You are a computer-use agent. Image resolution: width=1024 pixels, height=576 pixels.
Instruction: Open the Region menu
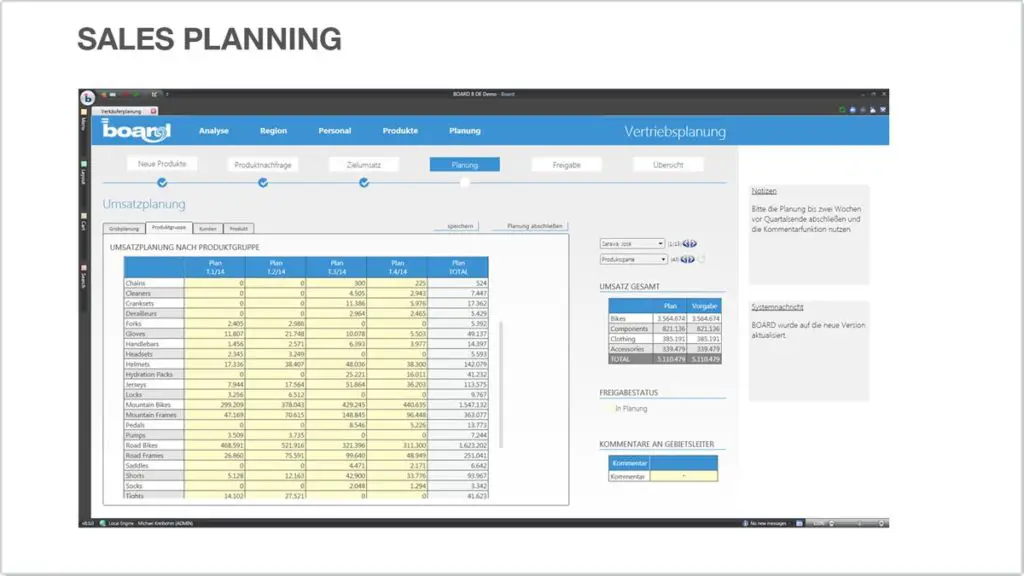pyautogui.click(x=273, y=131)
